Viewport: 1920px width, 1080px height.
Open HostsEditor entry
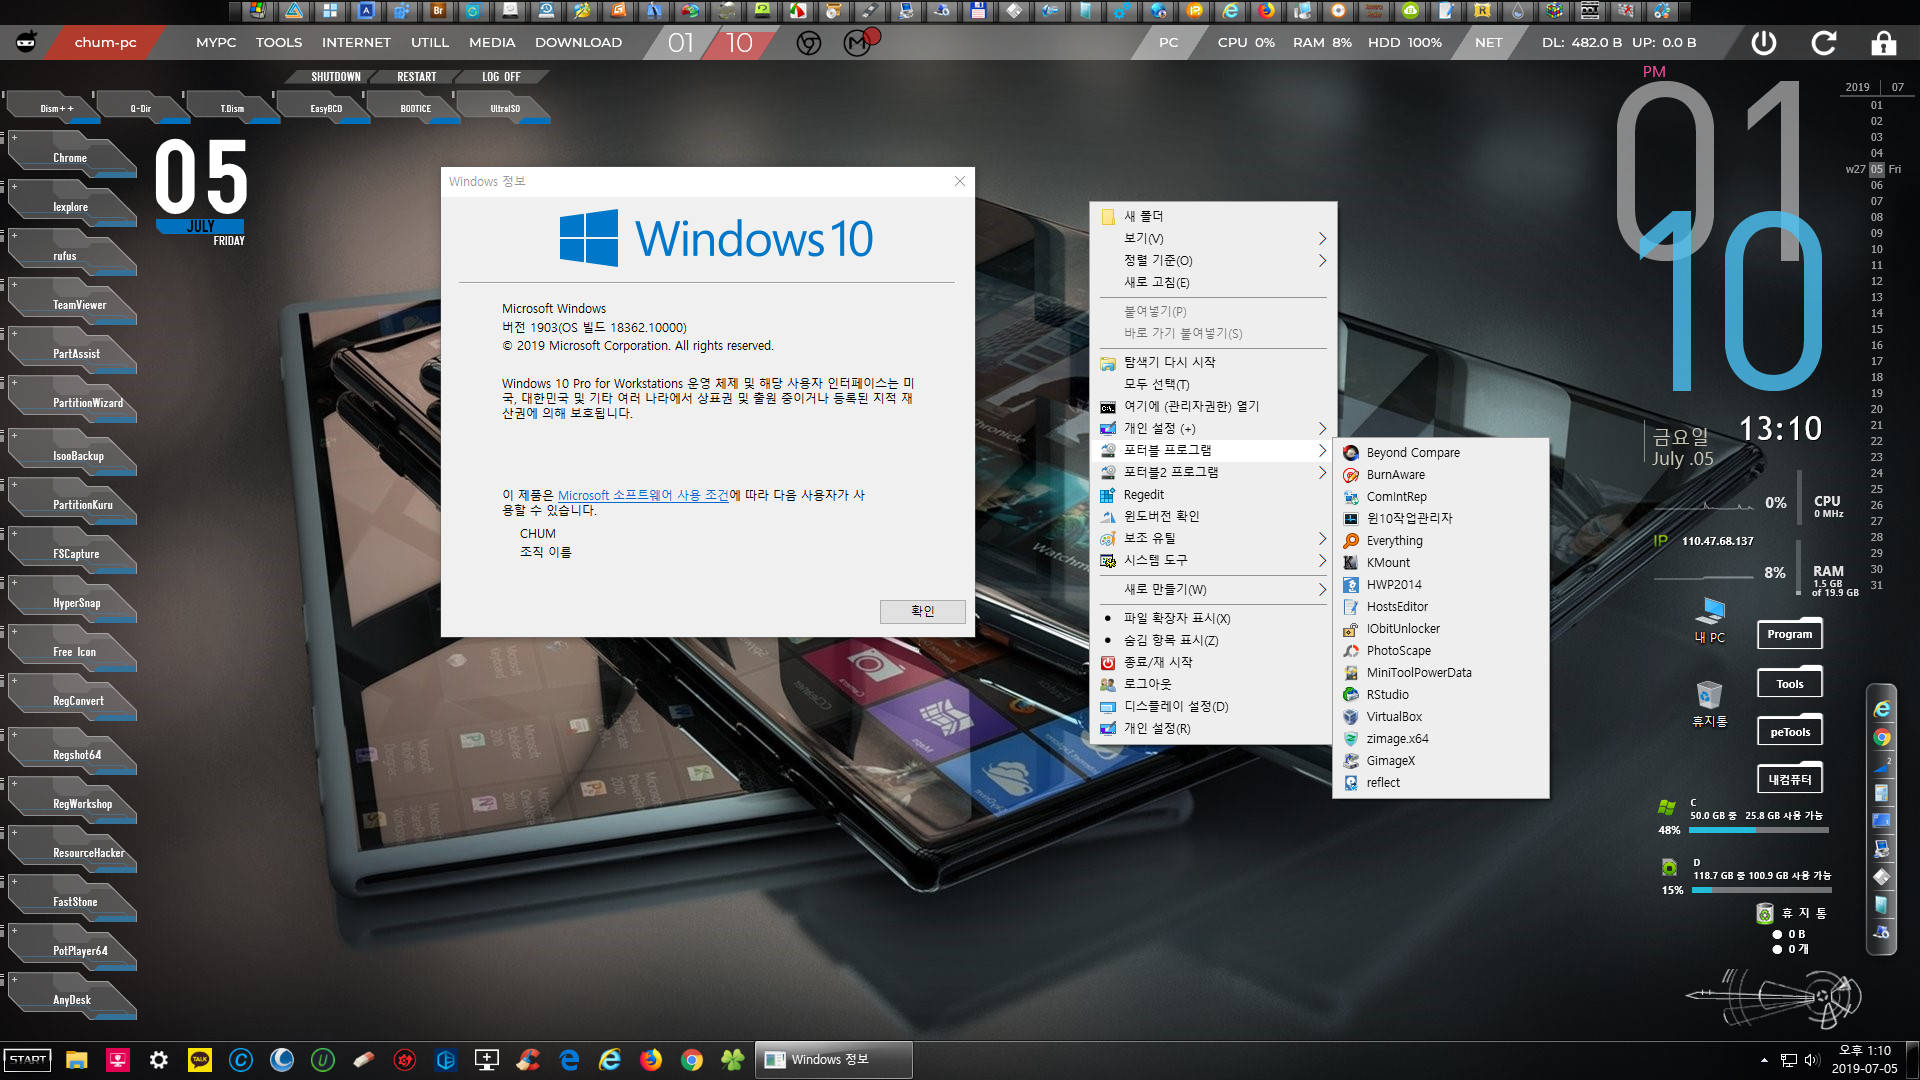click(1440, 607)
